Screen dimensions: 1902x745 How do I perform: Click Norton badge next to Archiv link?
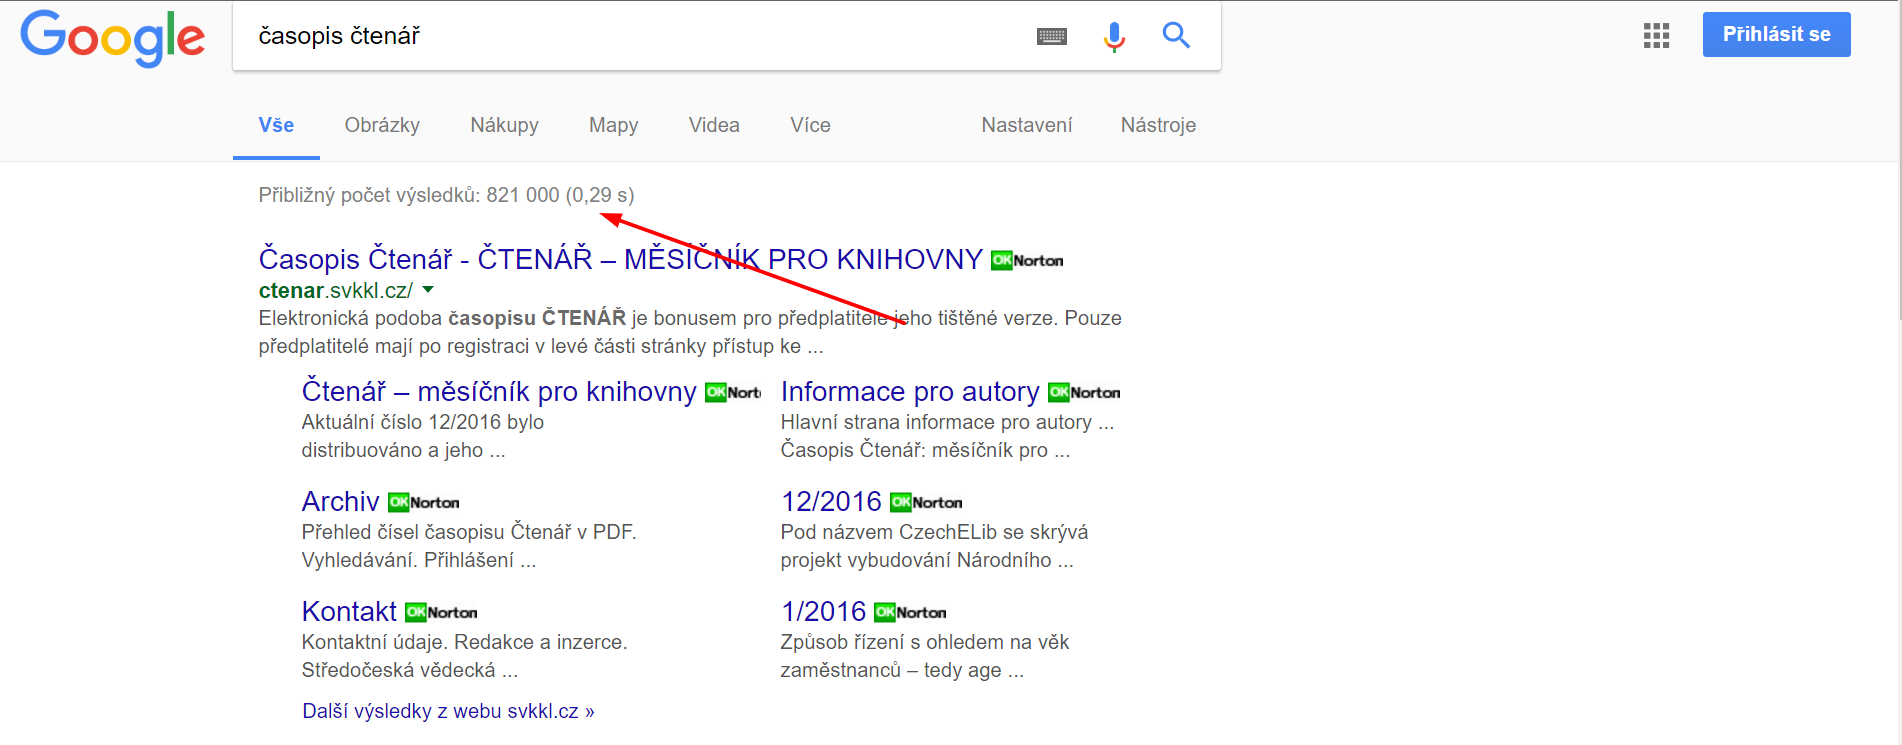click(x=424, y=503)
